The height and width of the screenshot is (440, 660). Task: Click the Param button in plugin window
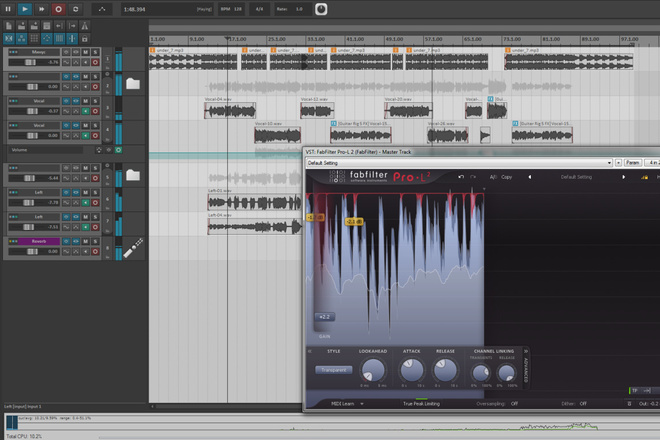(633, 163)
